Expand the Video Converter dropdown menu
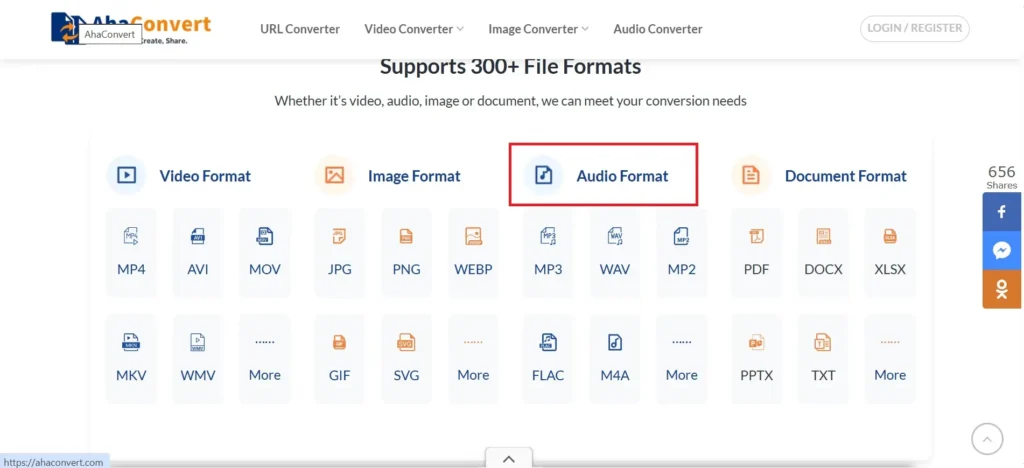1024x468 pixels. click(414, 29)
